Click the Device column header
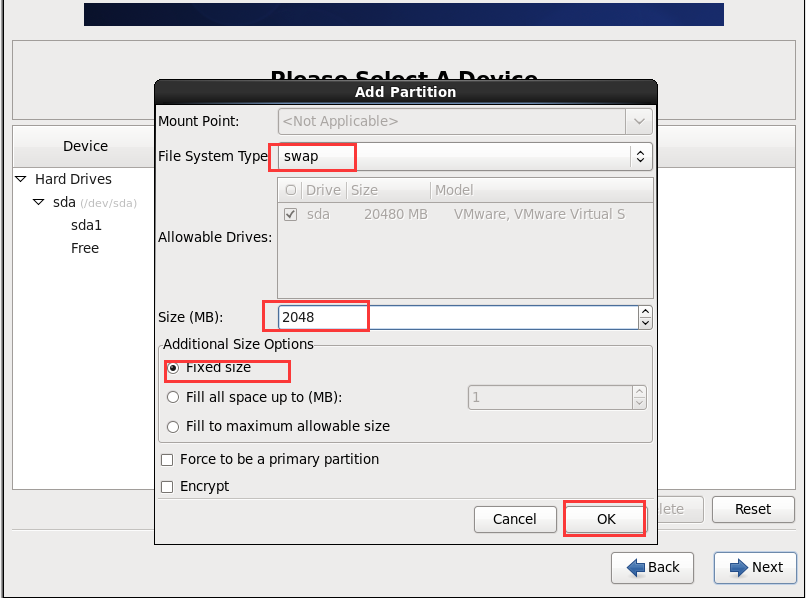Screen dimensions: 807x598 pos(85,146)
